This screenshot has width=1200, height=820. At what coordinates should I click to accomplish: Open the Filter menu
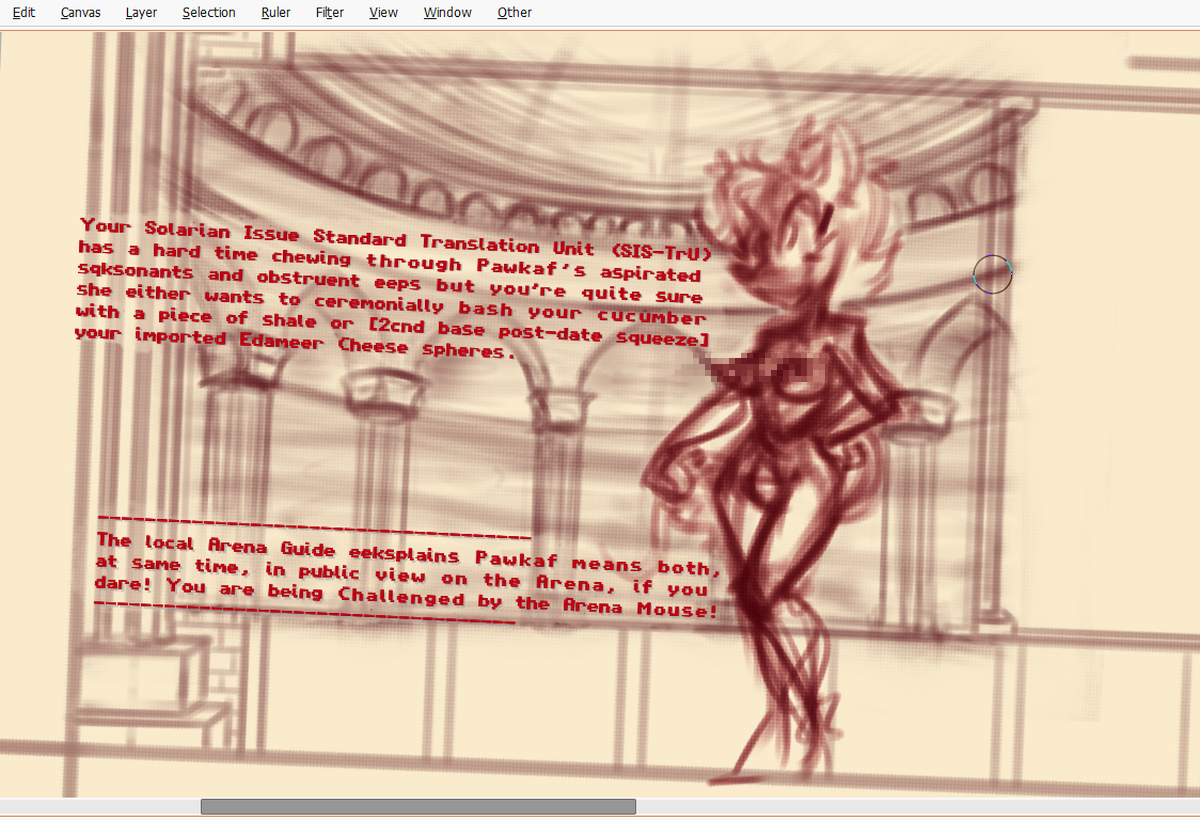coord(330,13)
